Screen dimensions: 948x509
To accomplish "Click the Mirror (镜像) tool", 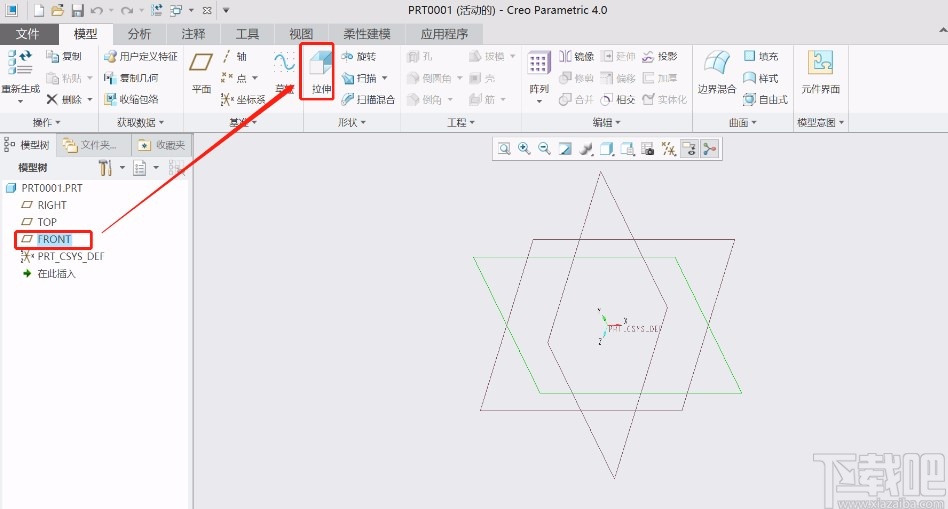I will tap(576, 56).
